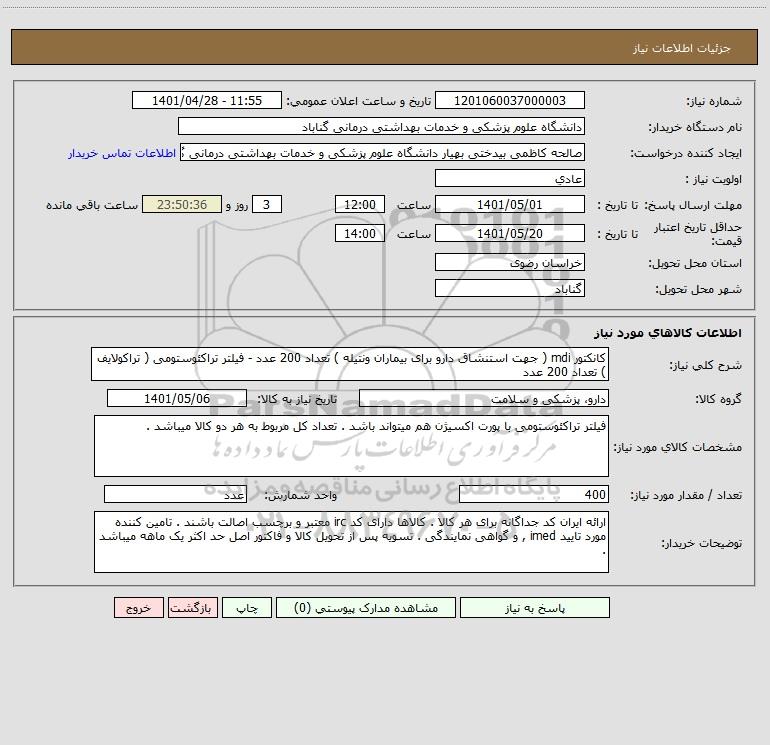The height and width of the screenshot is (745, 770).
Task: Click the goods specifications text area
Action: 351,446
